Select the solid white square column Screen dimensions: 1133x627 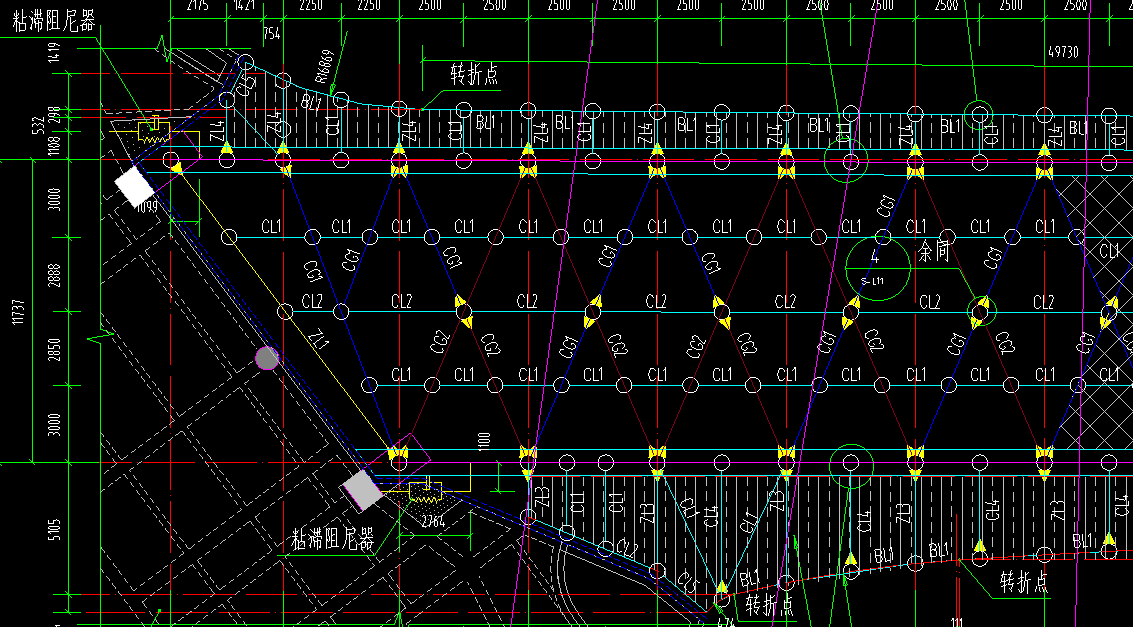(135, 186)
